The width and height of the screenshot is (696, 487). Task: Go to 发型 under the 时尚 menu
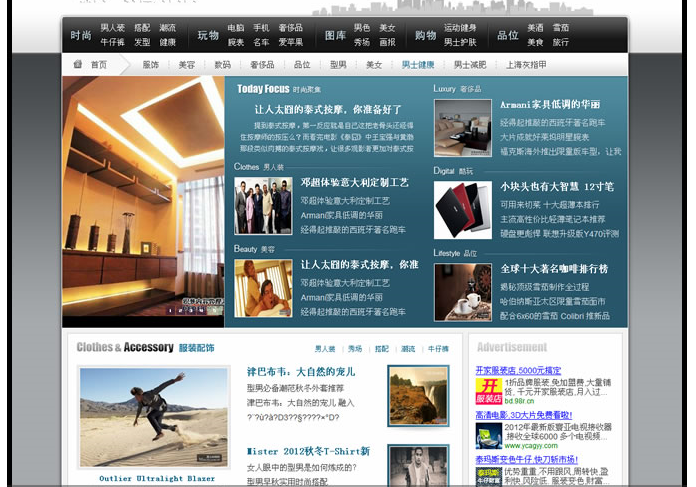point(142,42)
